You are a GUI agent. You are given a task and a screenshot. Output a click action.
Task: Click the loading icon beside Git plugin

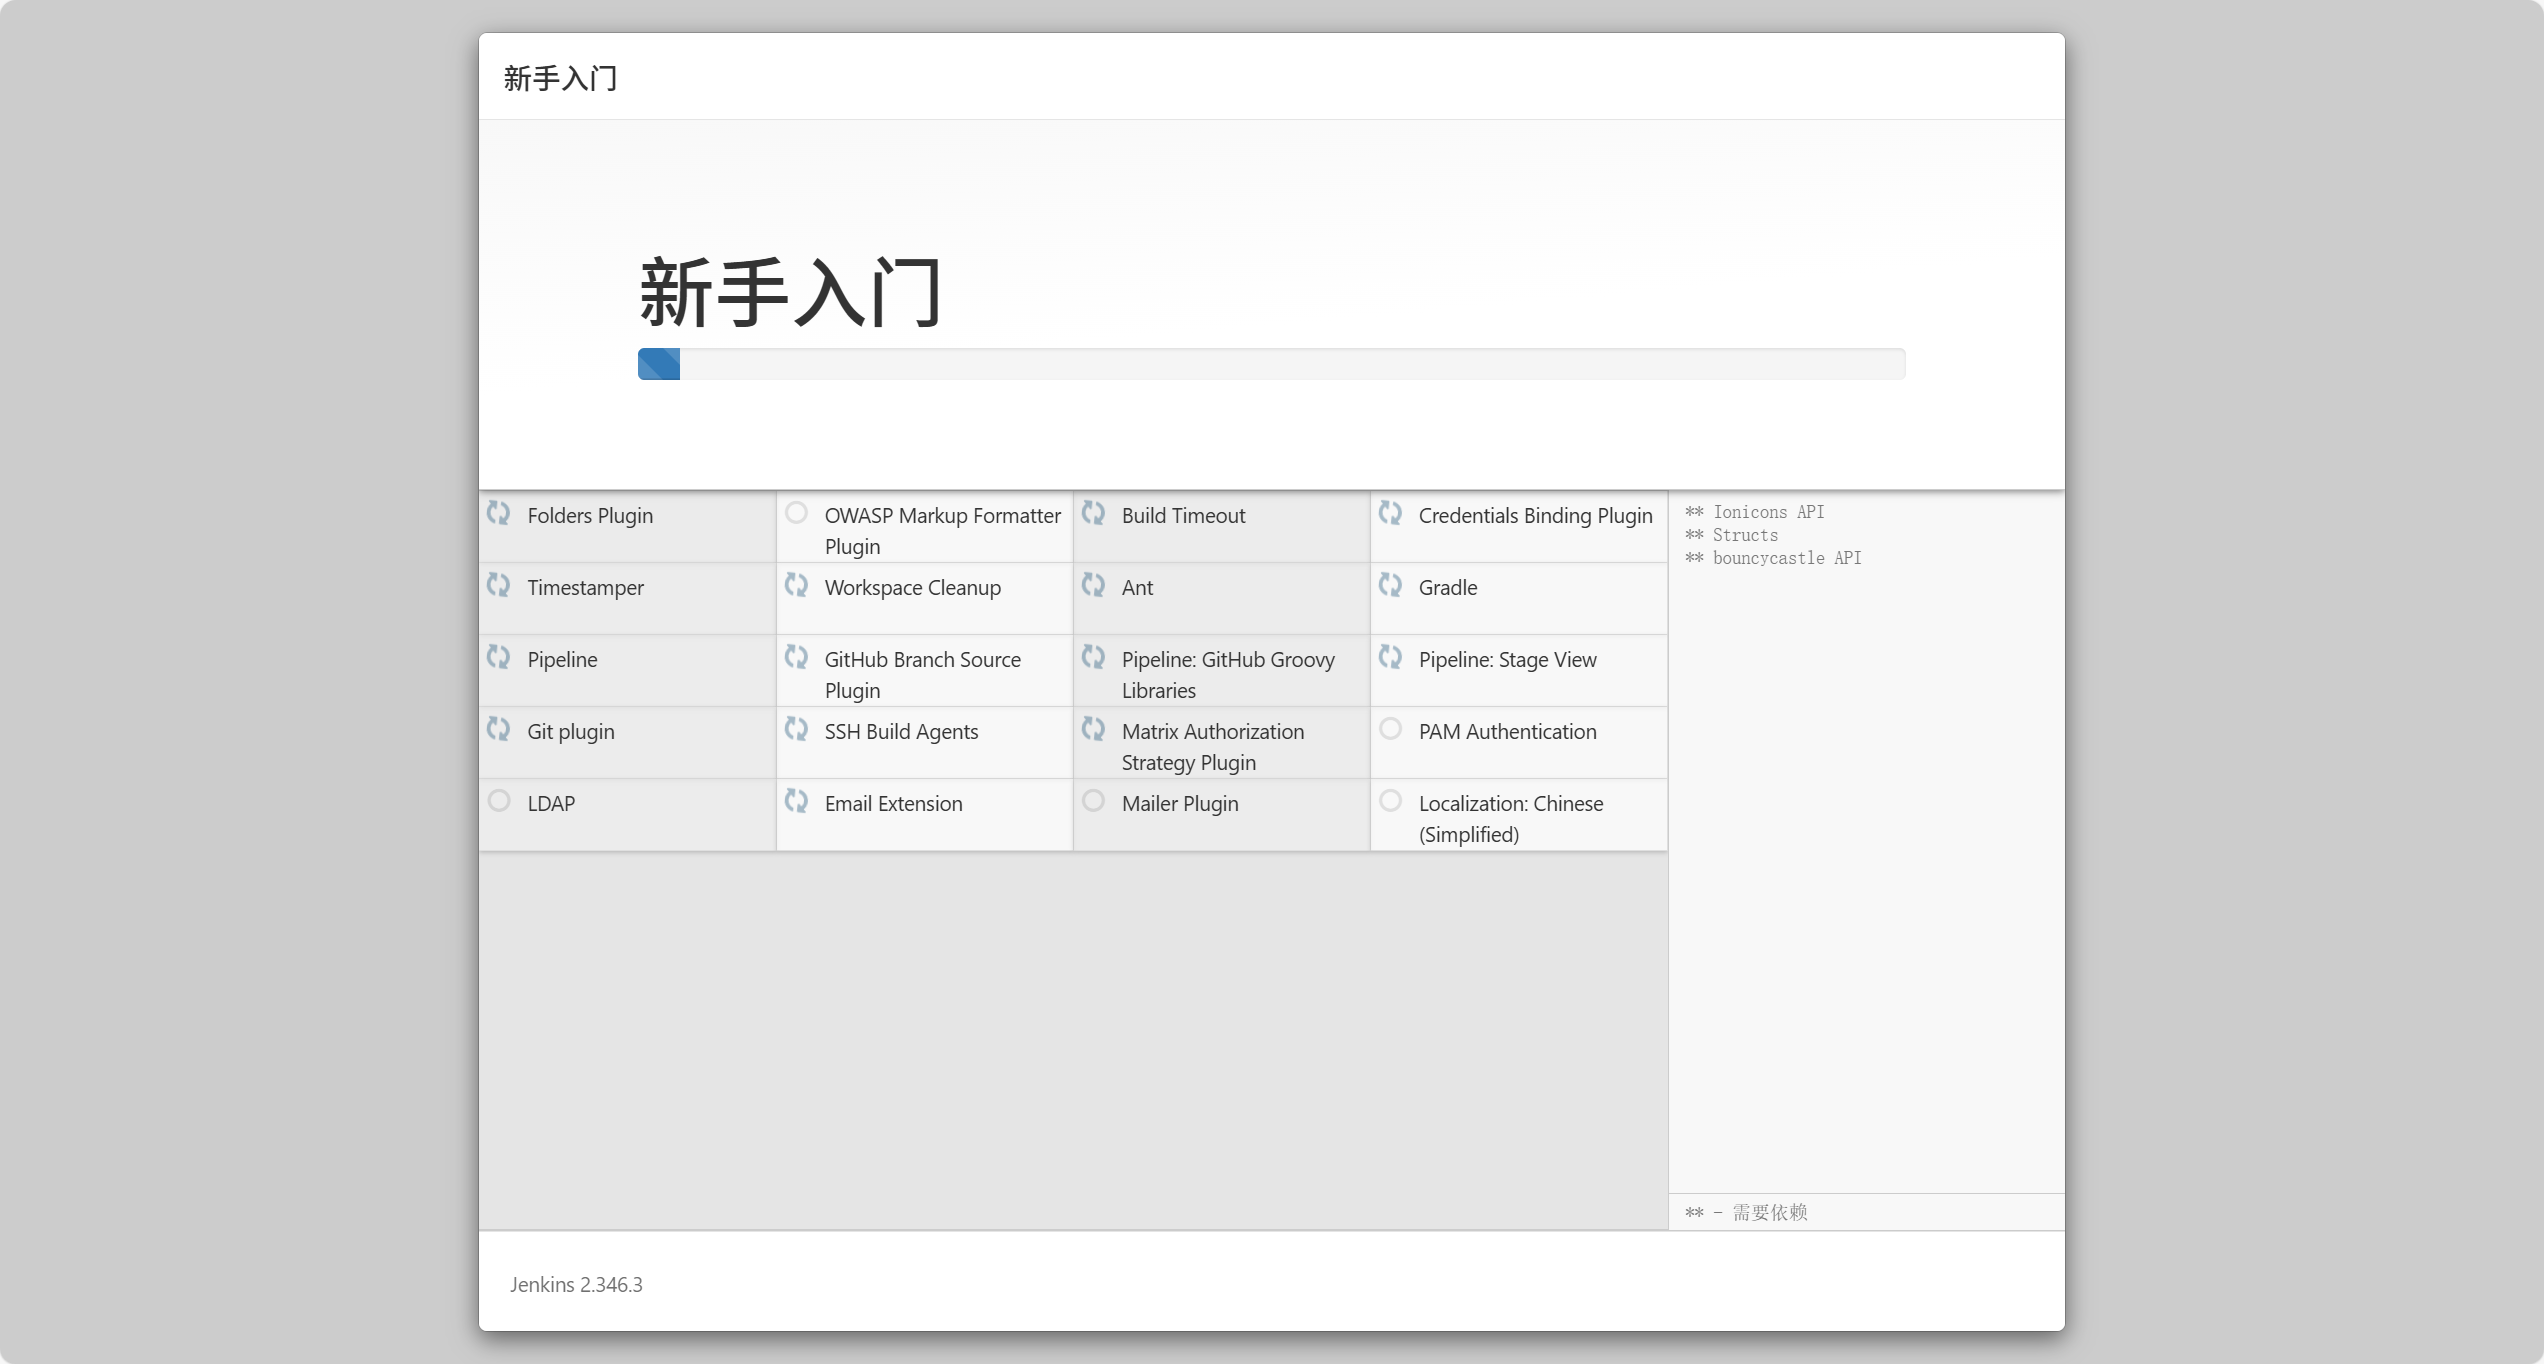coord(498,729)
